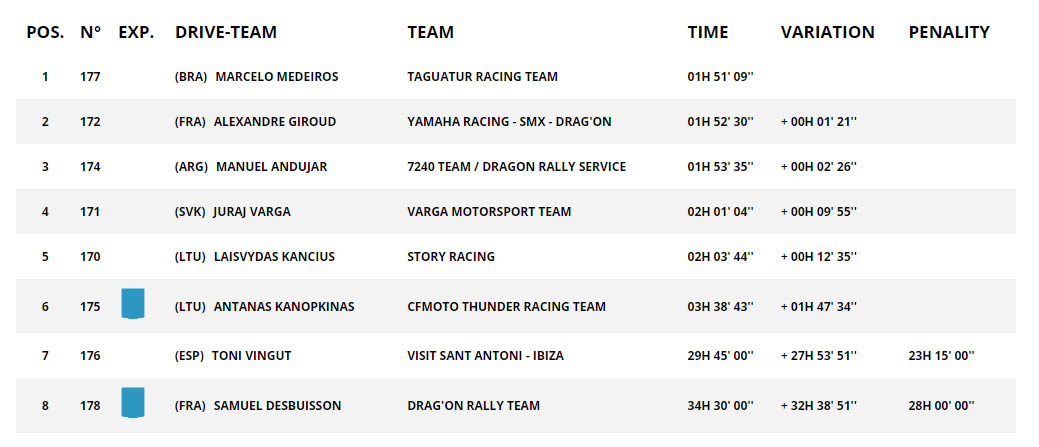Click the blue icon beside Samuel Desbuisson
Image resolution: width=1039 pixels, height=447 pixels.
(132, 403)
